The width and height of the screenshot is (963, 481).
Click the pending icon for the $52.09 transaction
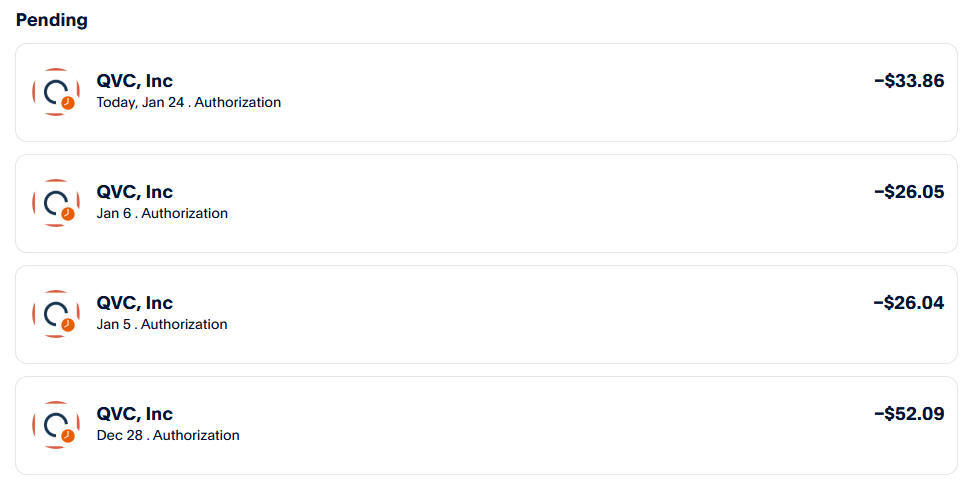click(56, 425)
